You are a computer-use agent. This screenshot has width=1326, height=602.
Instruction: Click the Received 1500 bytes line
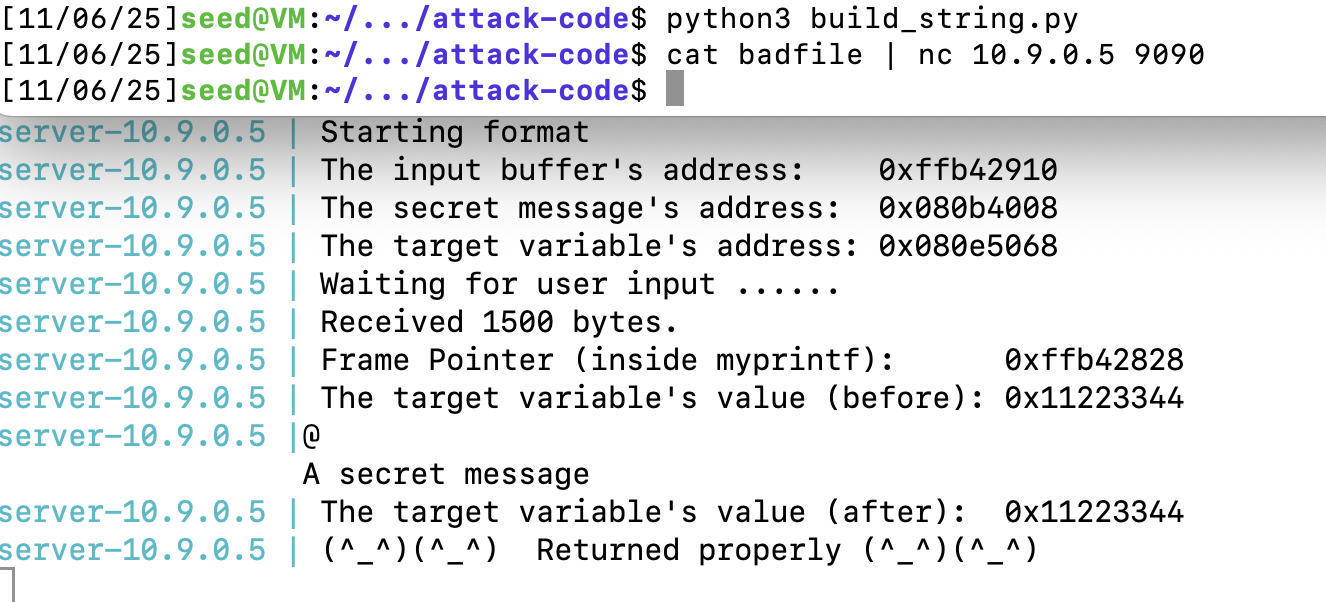point(499,322)
